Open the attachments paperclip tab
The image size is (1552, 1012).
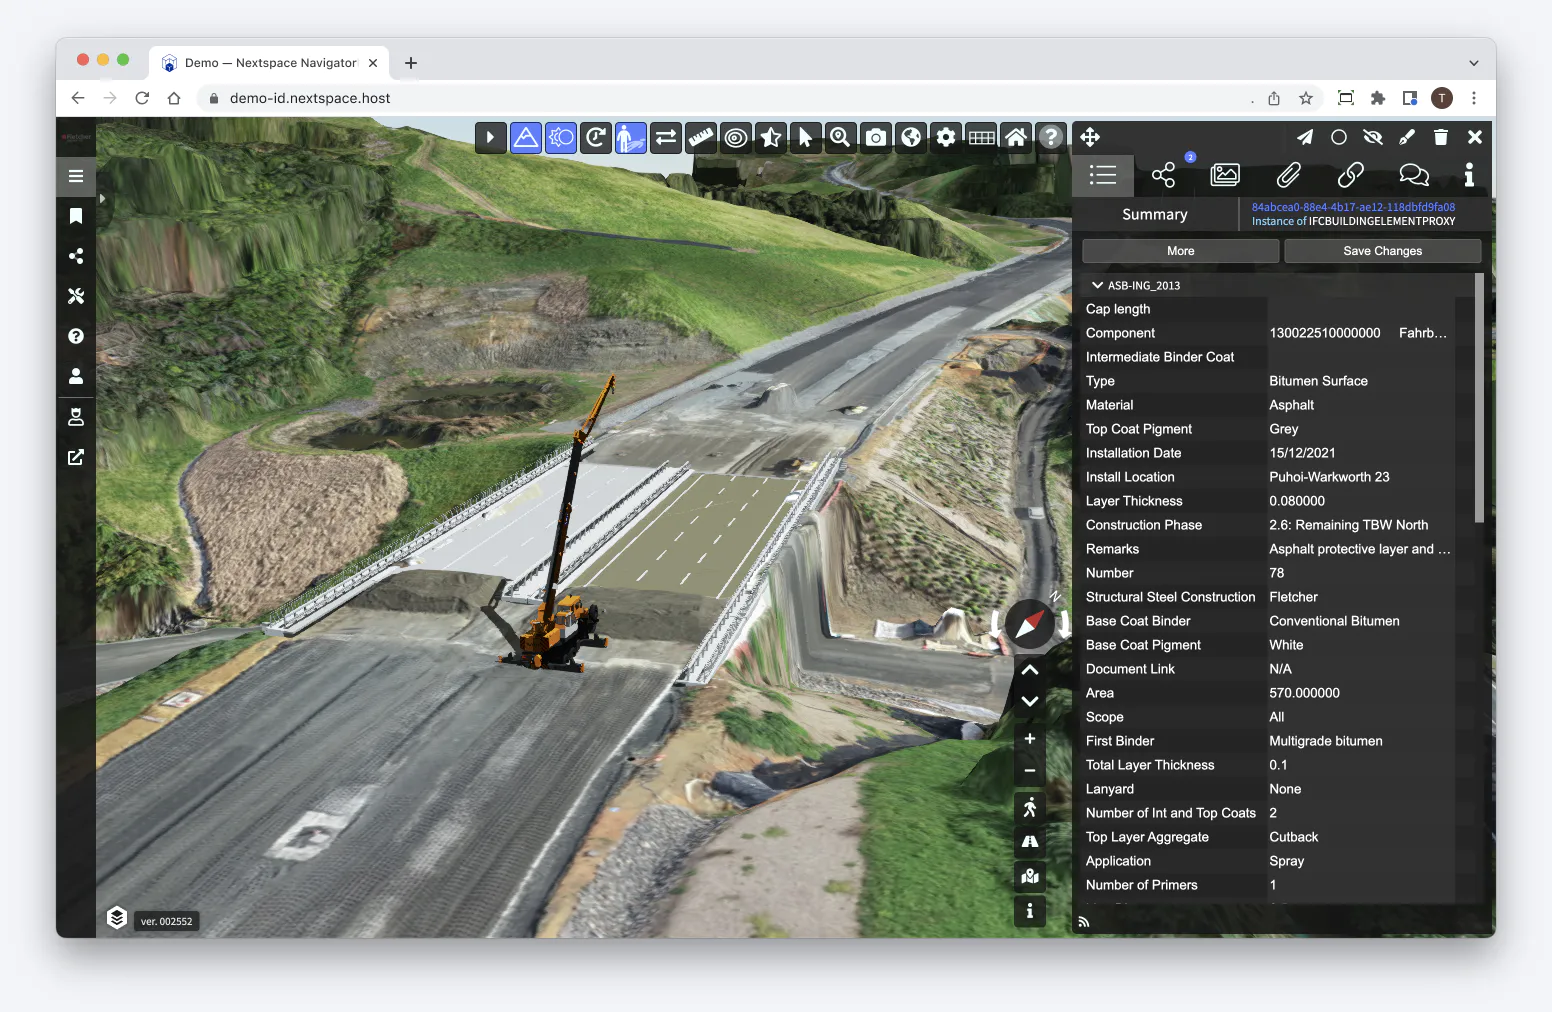point(1288,176)
